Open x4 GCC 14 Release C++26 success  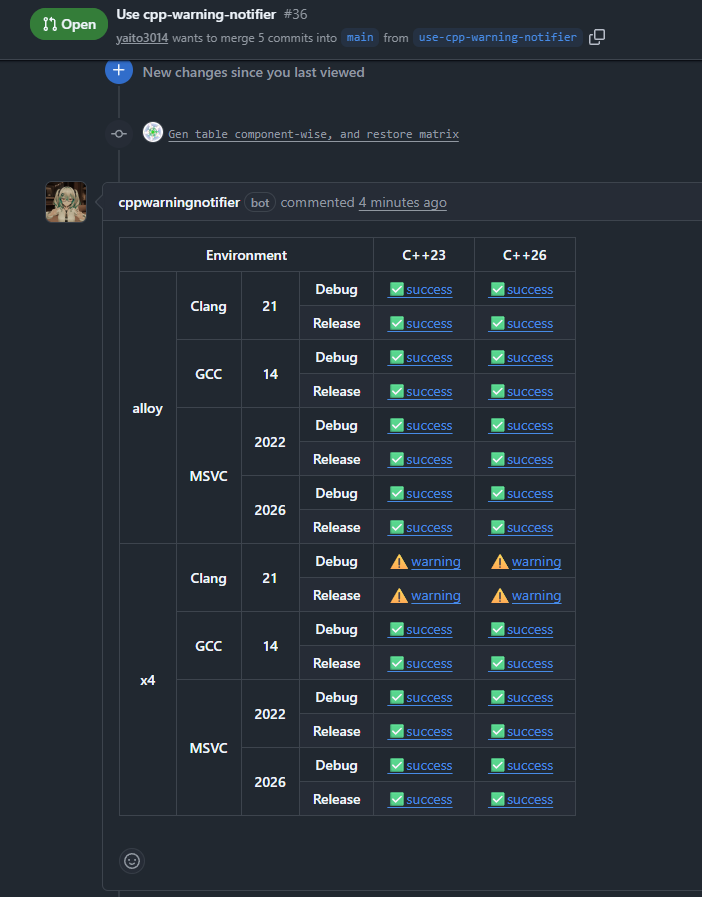521,664
